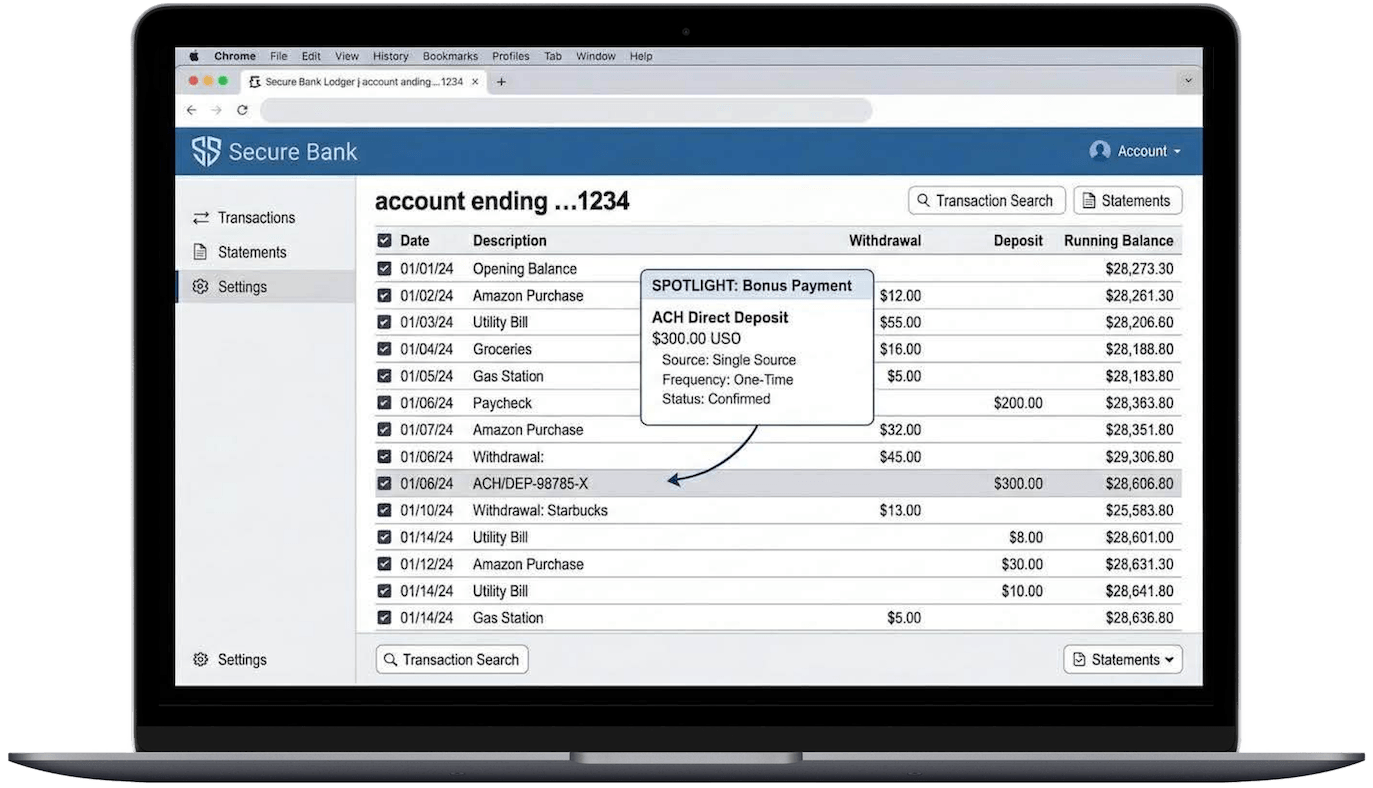1373x788 pixels.
Task: Click the browser reload icon
Action: [242, 110]
